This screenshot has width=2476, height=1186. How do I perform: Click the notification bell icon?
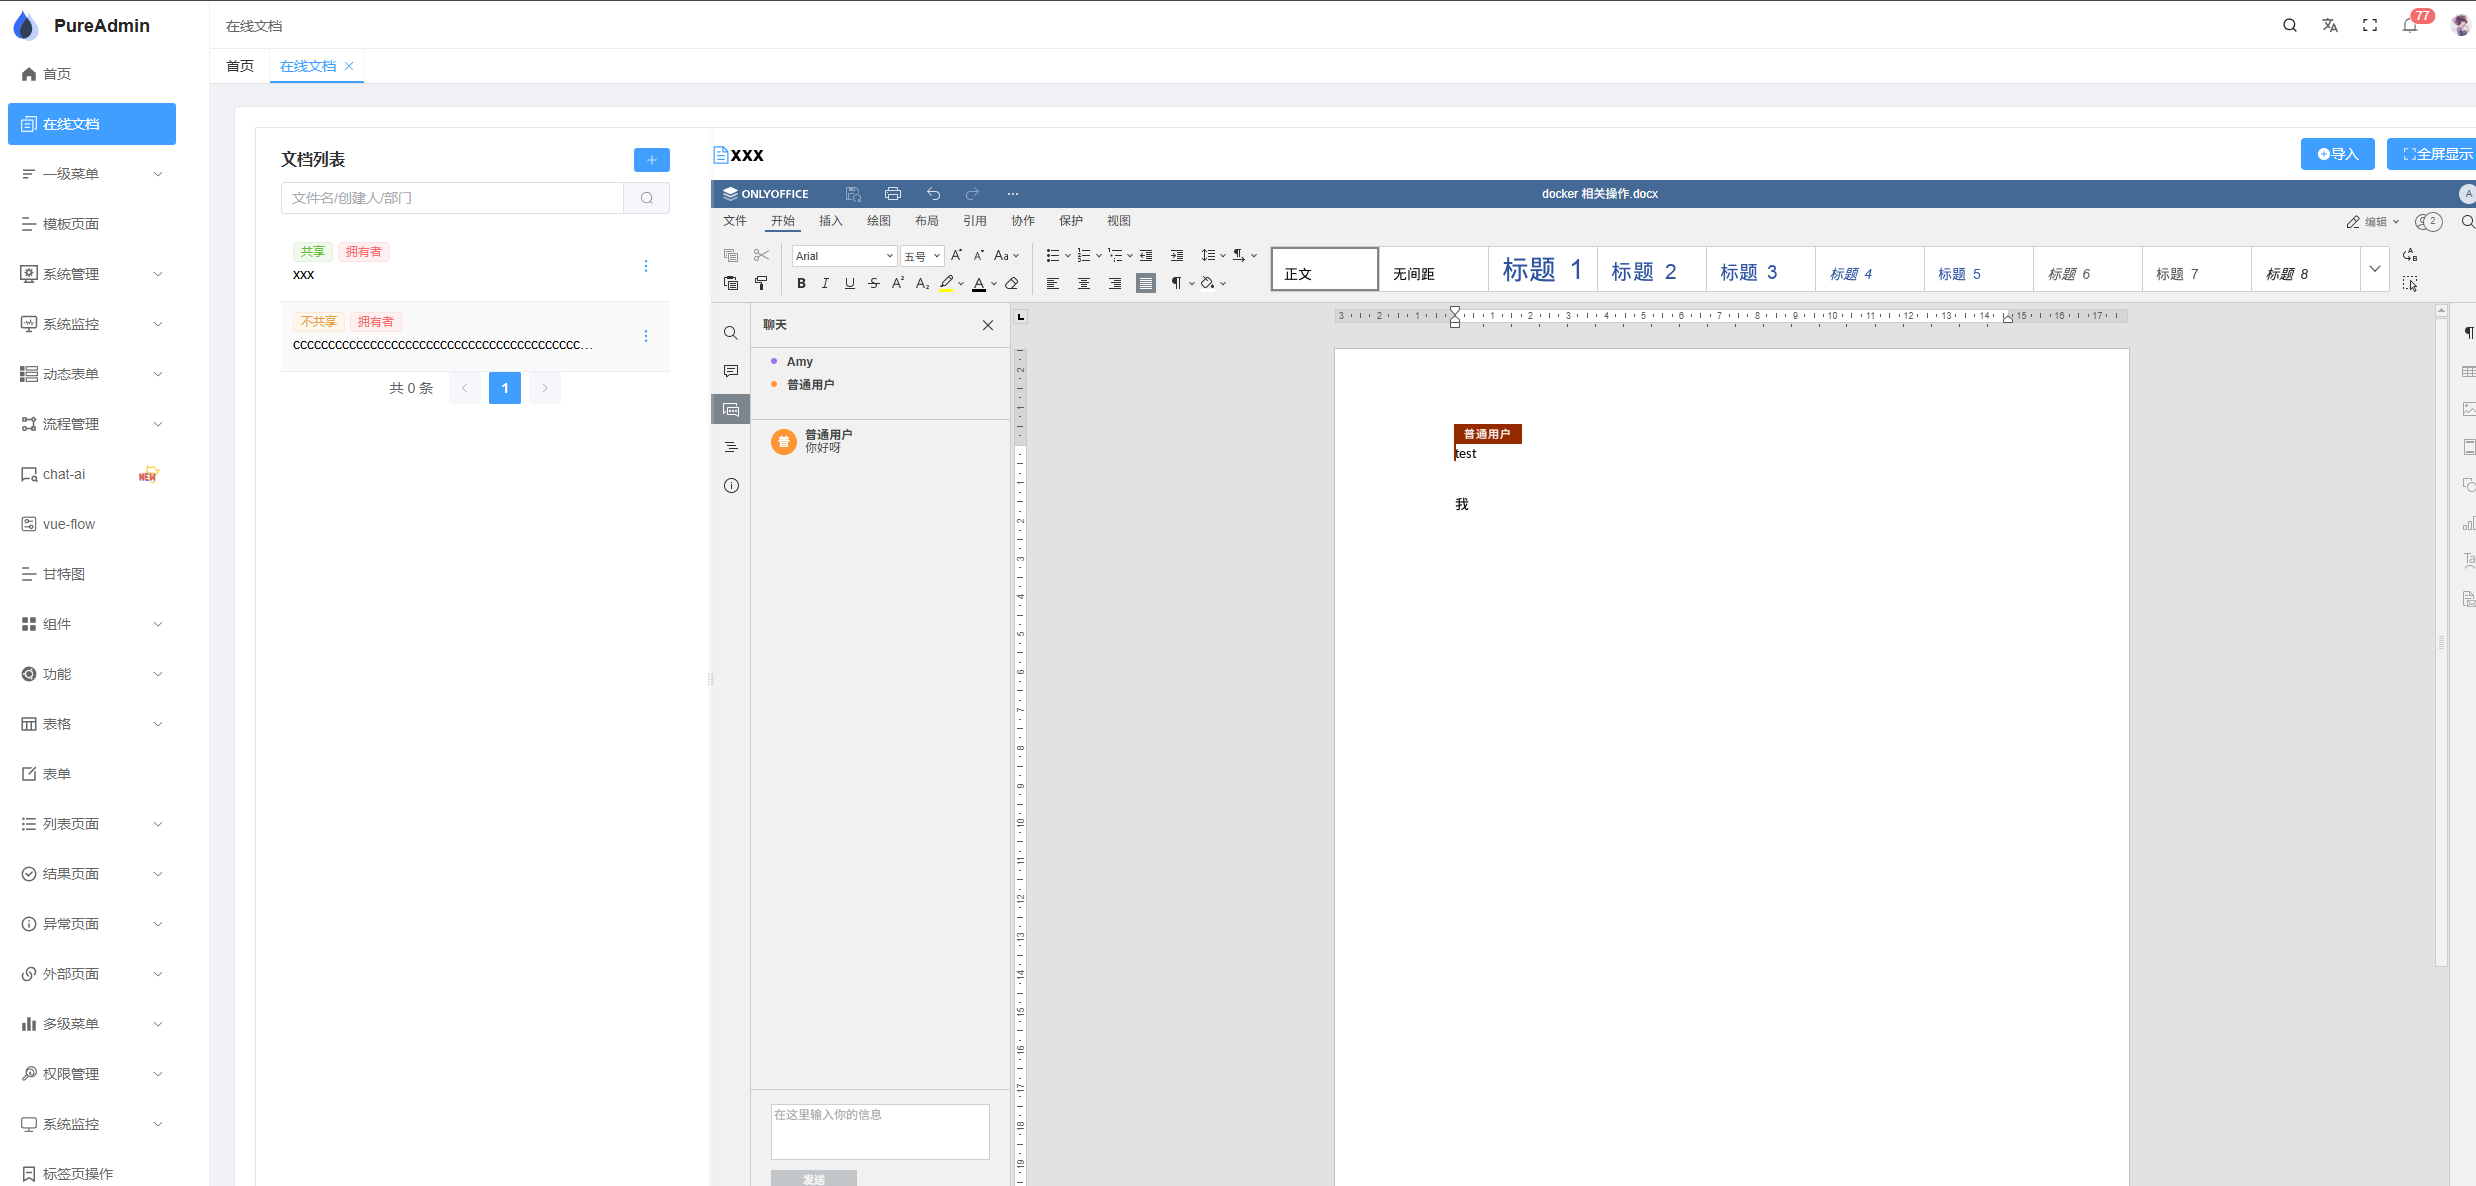[2409, 26]
